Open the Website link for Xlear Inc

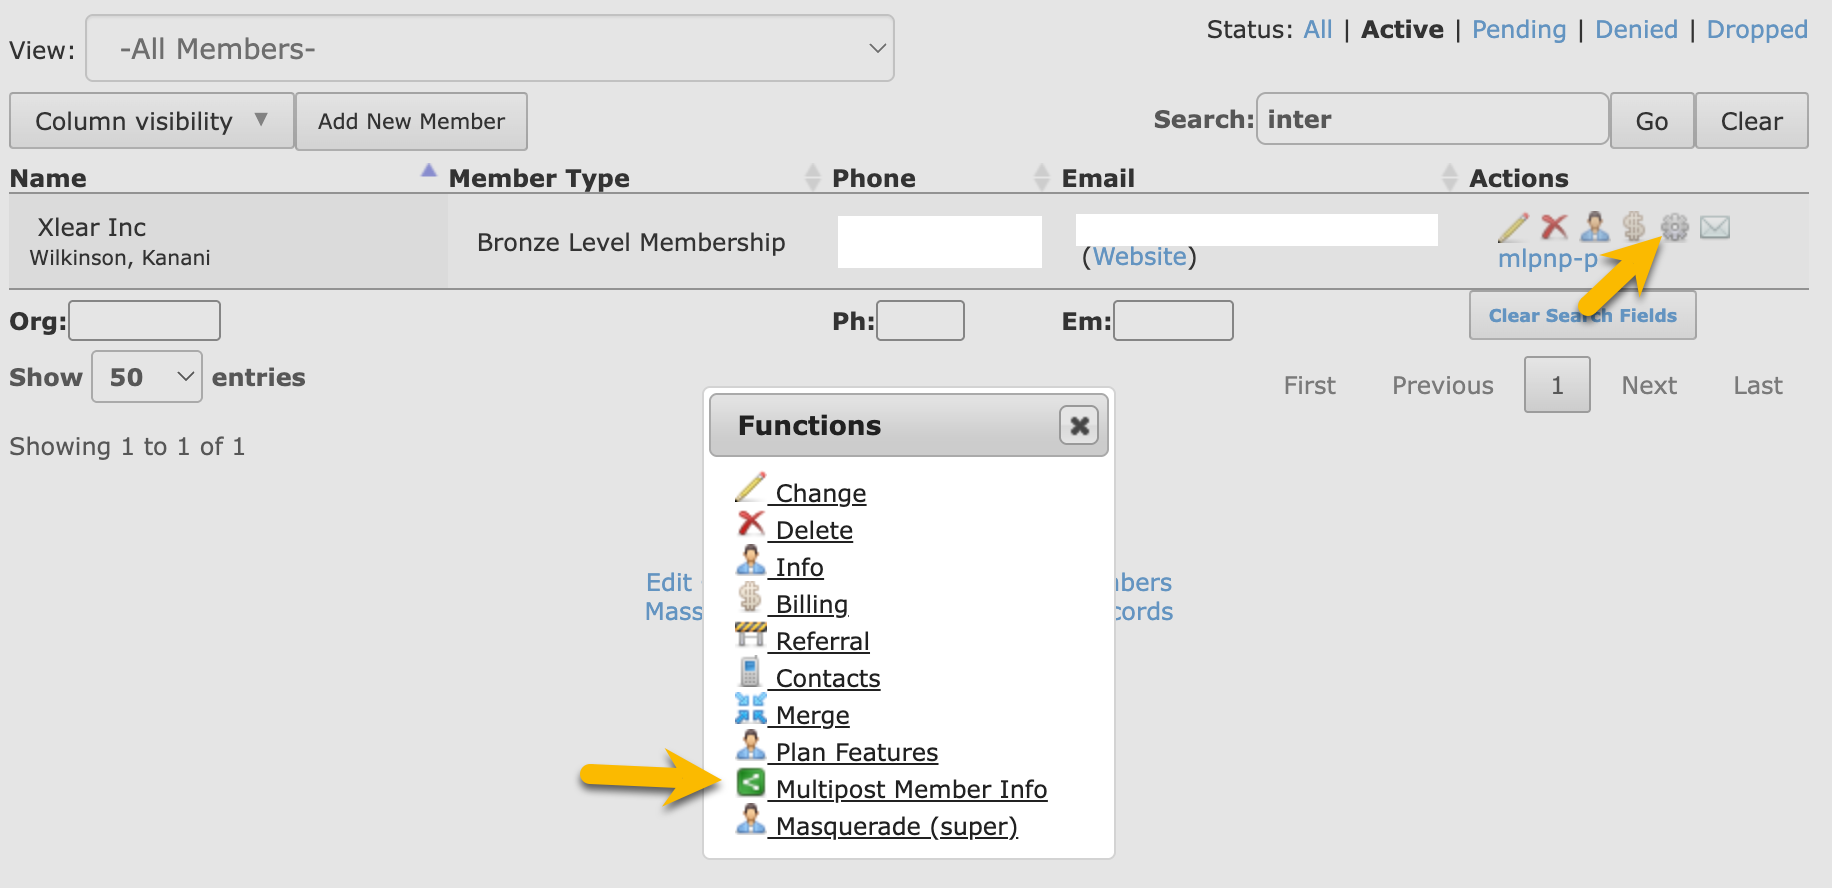[x=1139, y=256]
